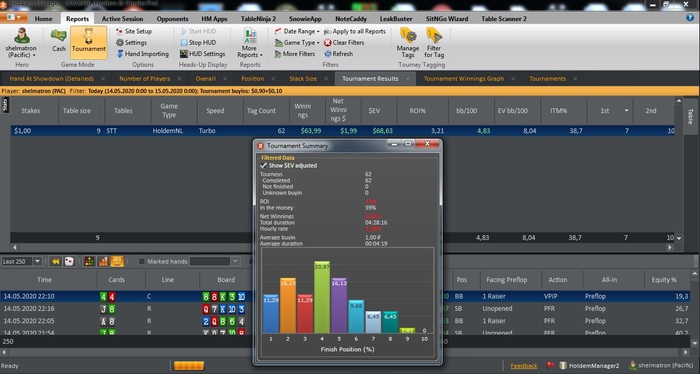The image size is (700, 374).
Task: Open HUD Settings
Action: [202, 54]
